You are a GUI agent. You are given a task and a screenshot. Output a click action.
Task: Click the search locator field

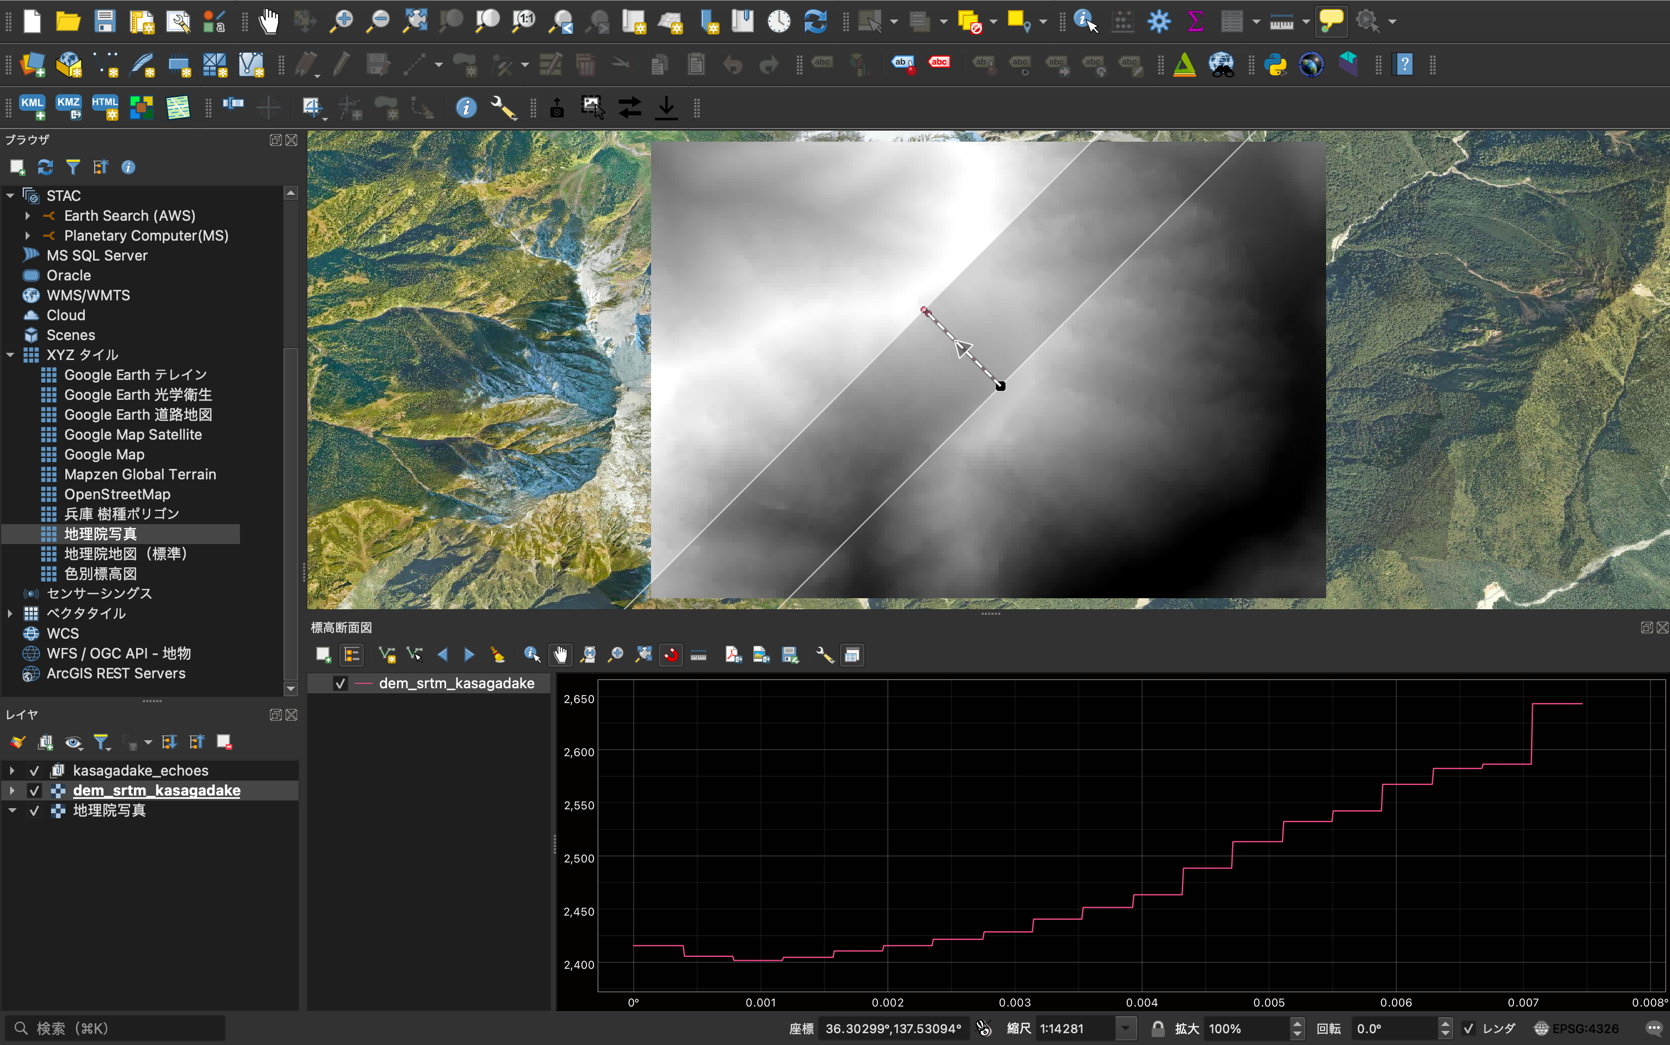click(x=115, y=1028)
